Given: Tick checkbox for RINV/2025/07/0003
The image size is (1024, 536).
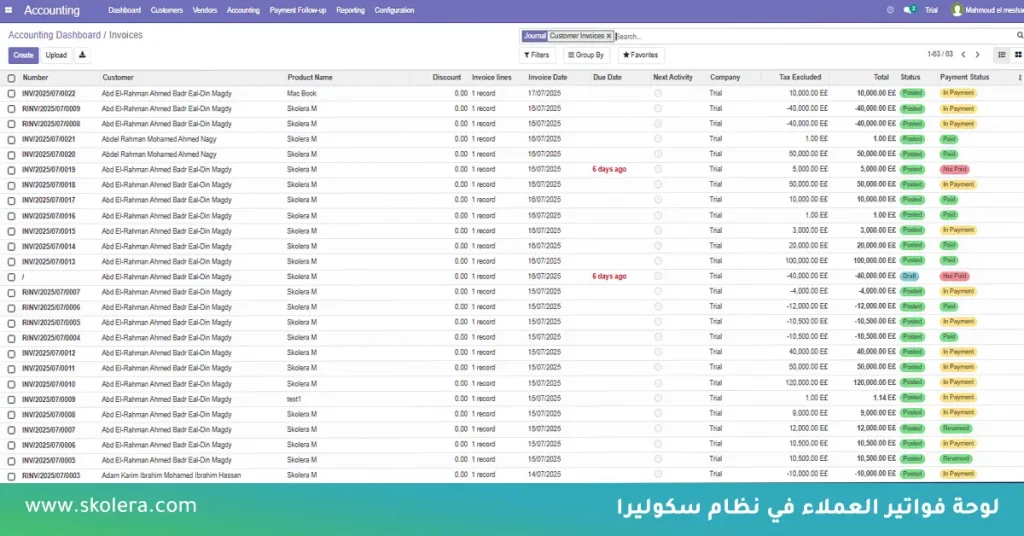Looking at the screenshot, I should (11, 476).
